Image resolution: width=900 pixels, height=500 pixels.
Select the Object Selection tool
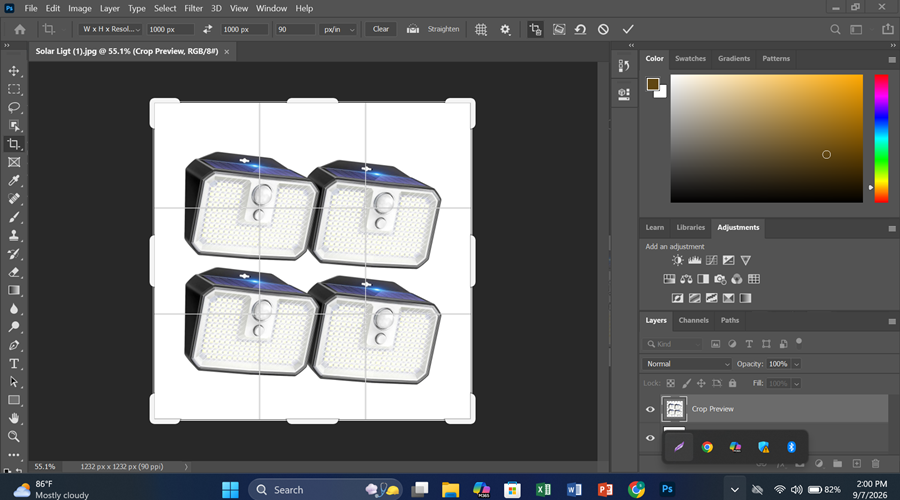tap(14, 126)
